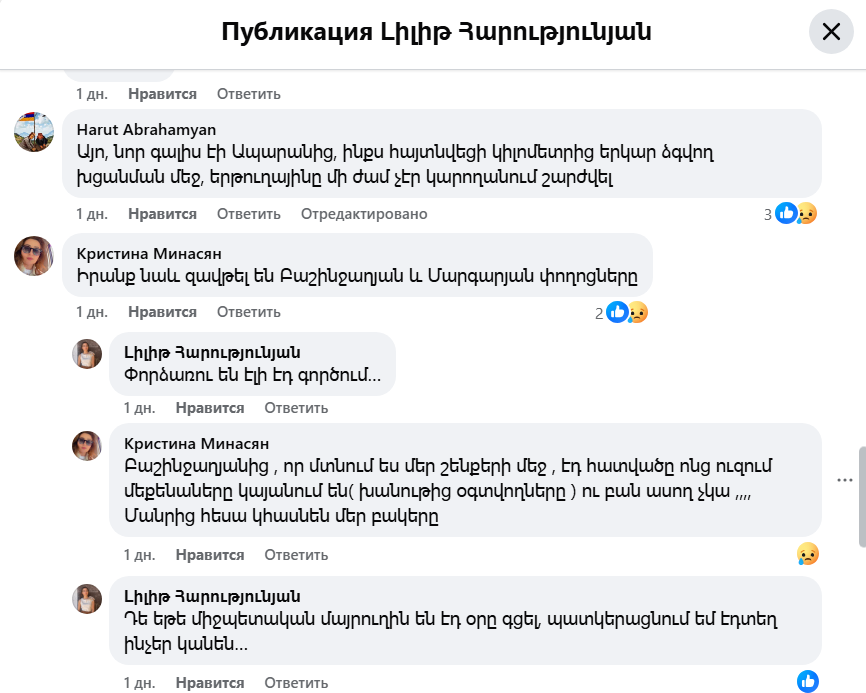This screenshot has height=693, width=866.
Task: Reply to Harut Abrahamyan's comment
Action: (x=249, y=214)
